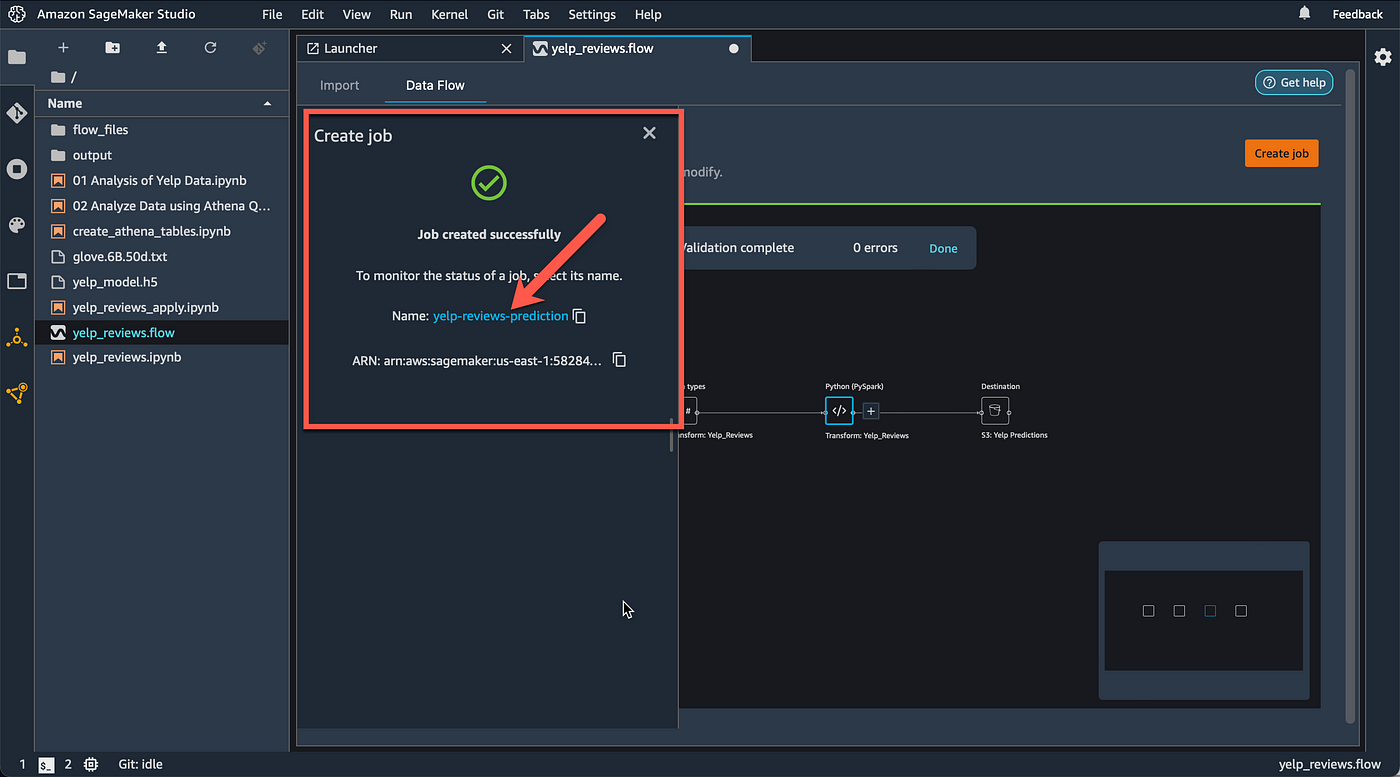Screen dimensions: 1400x777
Task: Open the File menu
Action: pos(272,14)
